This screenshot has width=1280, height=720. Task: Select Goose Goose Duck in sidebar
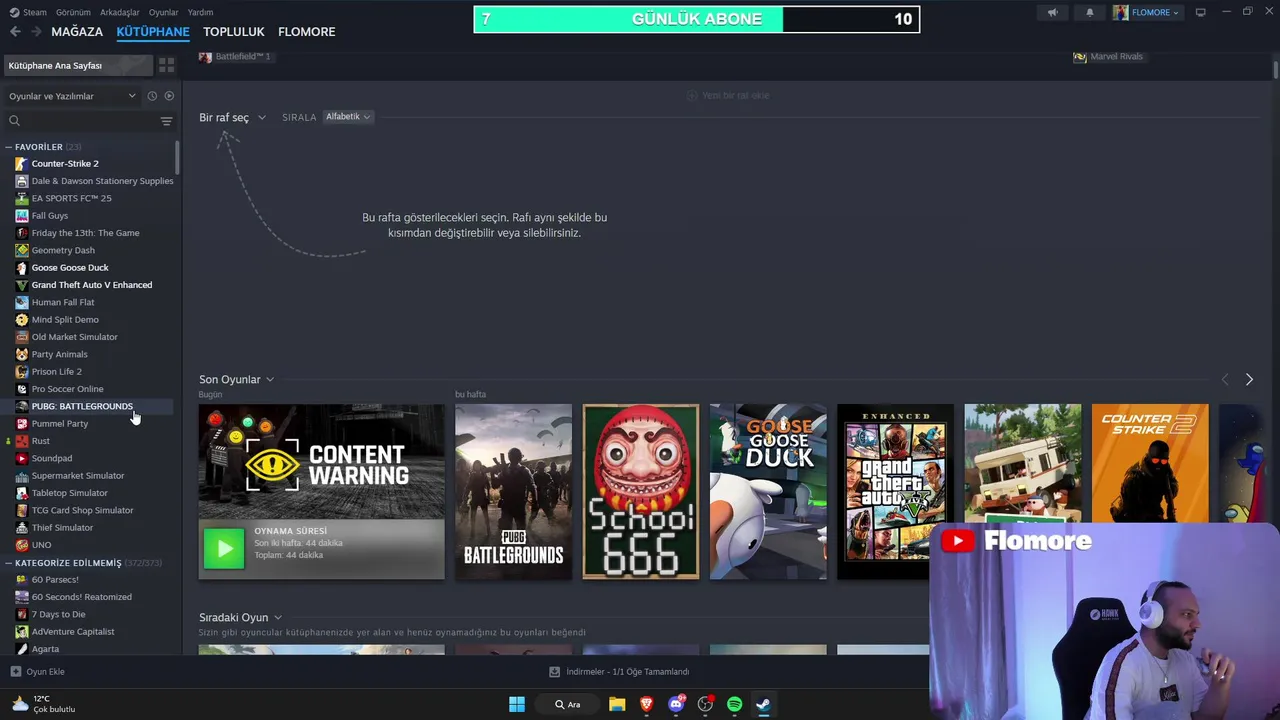[70, 268]
